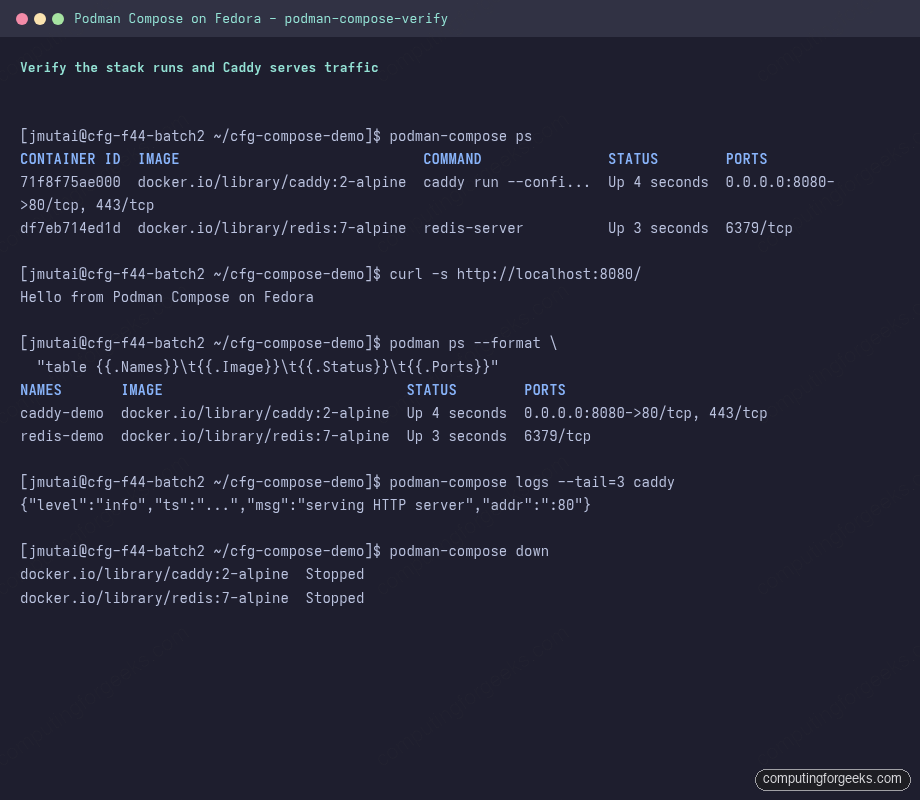The image size is (920, 800).
Task: Click the COMMAND column header
Action: pyautogui.click(x=452, y=159)
